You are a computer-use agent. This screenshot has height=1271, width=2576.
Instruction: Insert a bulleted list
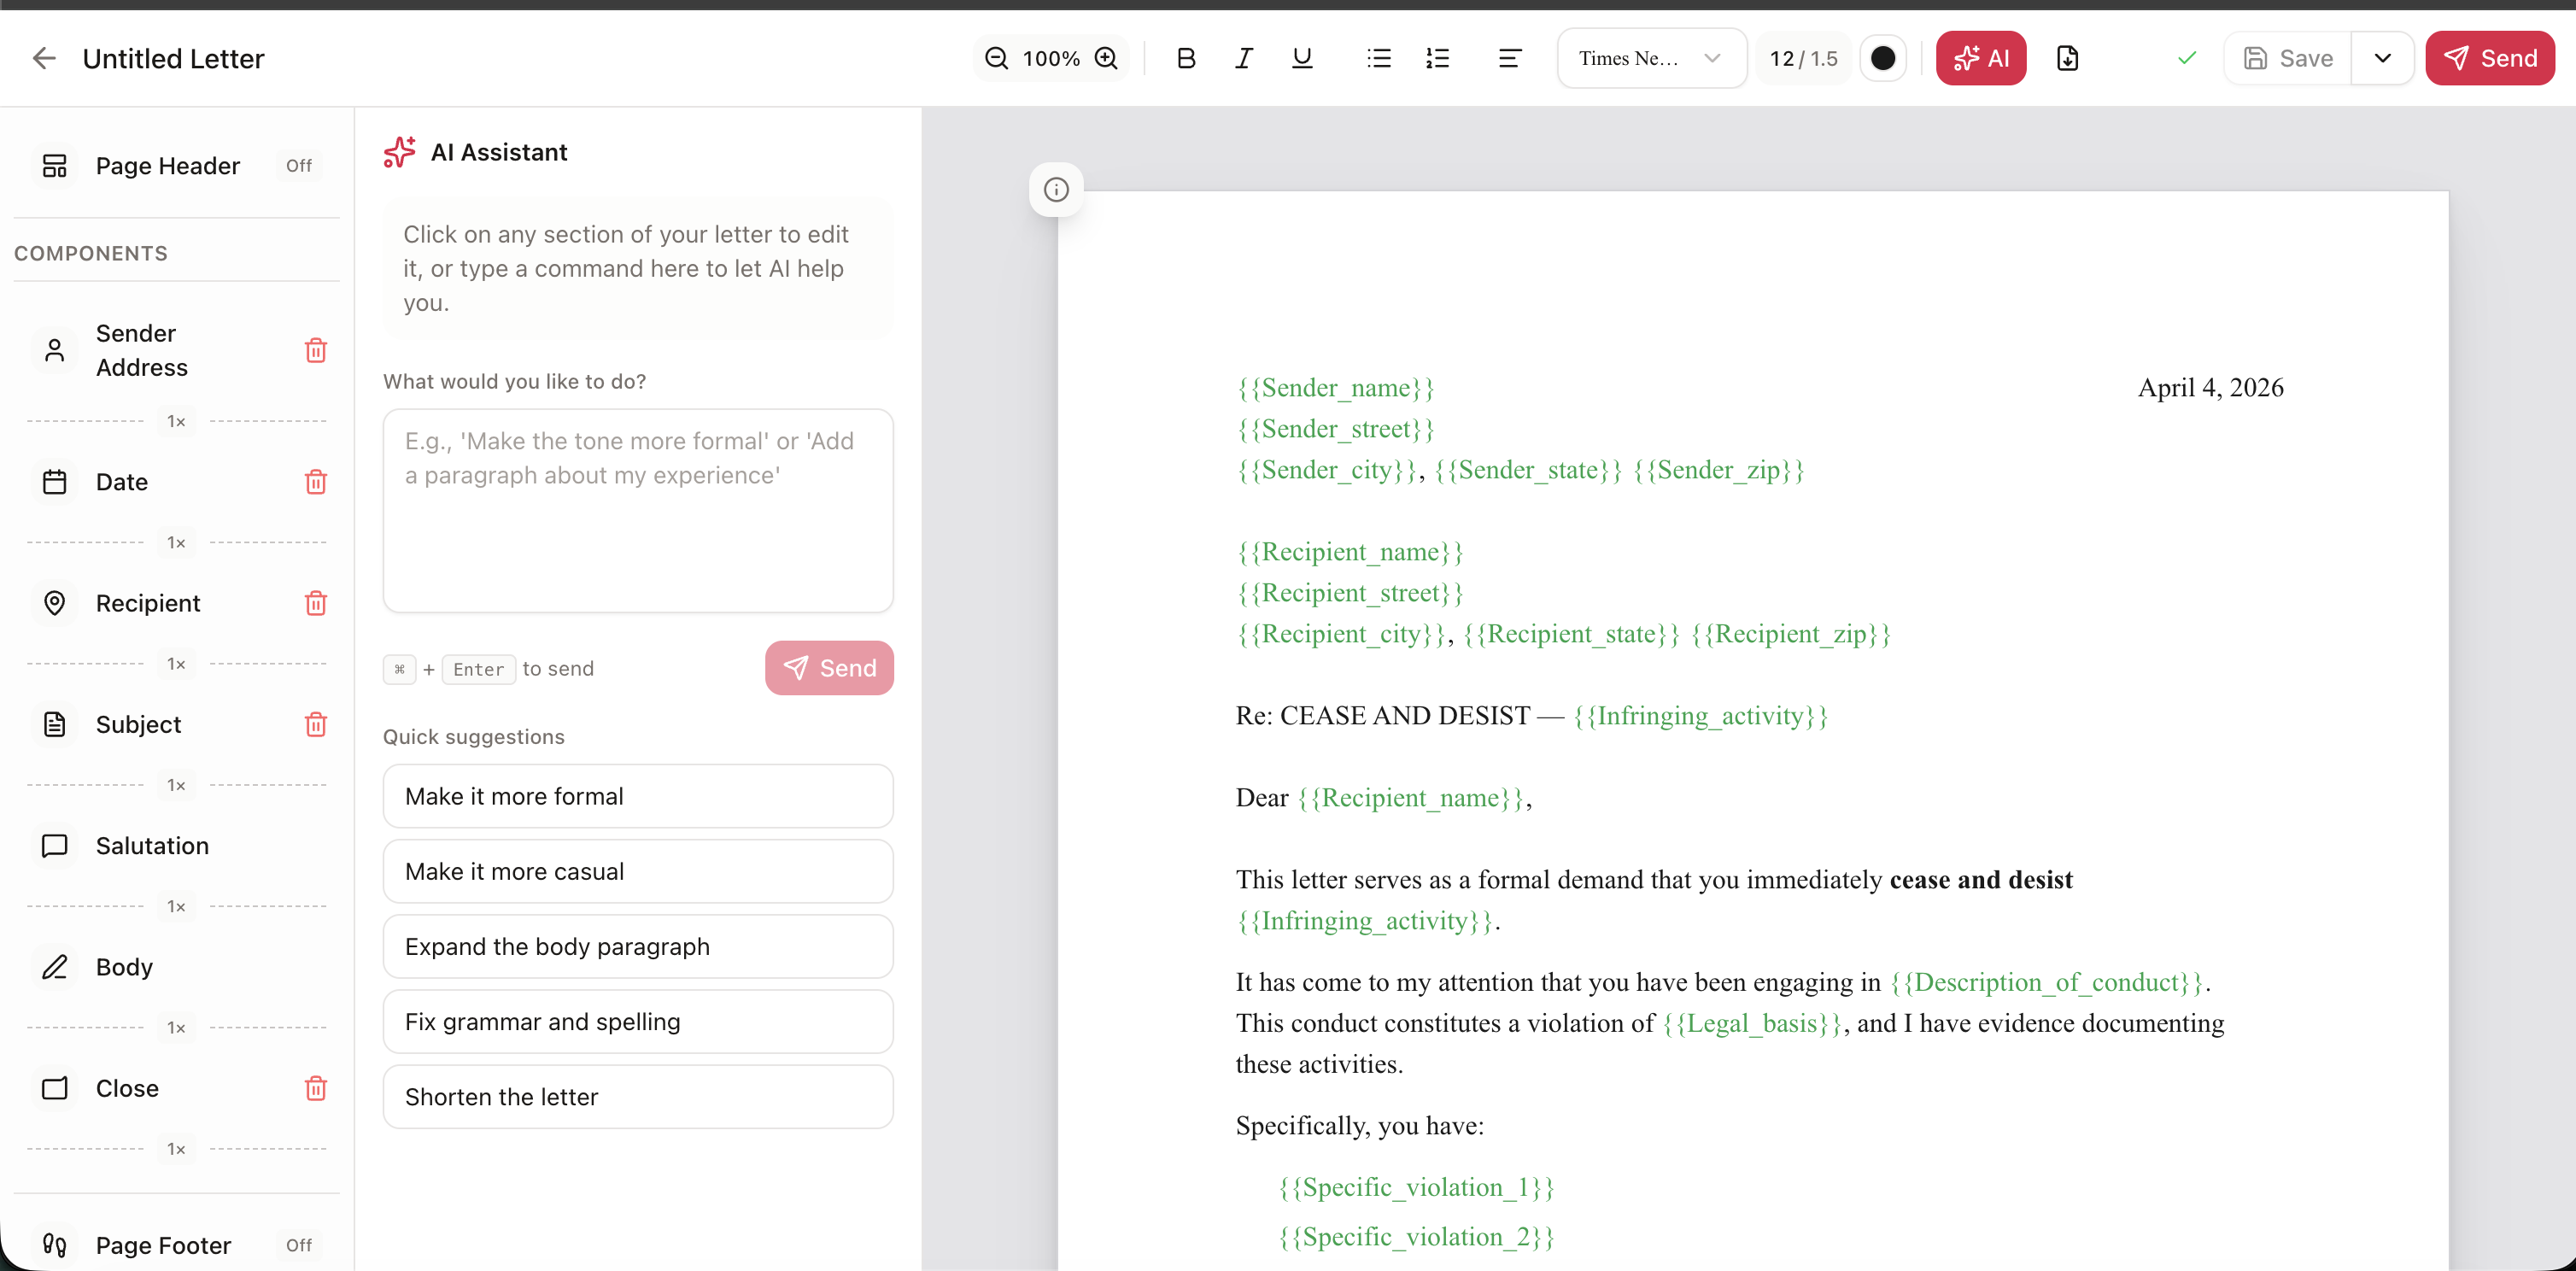pyautogui.click(x=1378, y=58)
